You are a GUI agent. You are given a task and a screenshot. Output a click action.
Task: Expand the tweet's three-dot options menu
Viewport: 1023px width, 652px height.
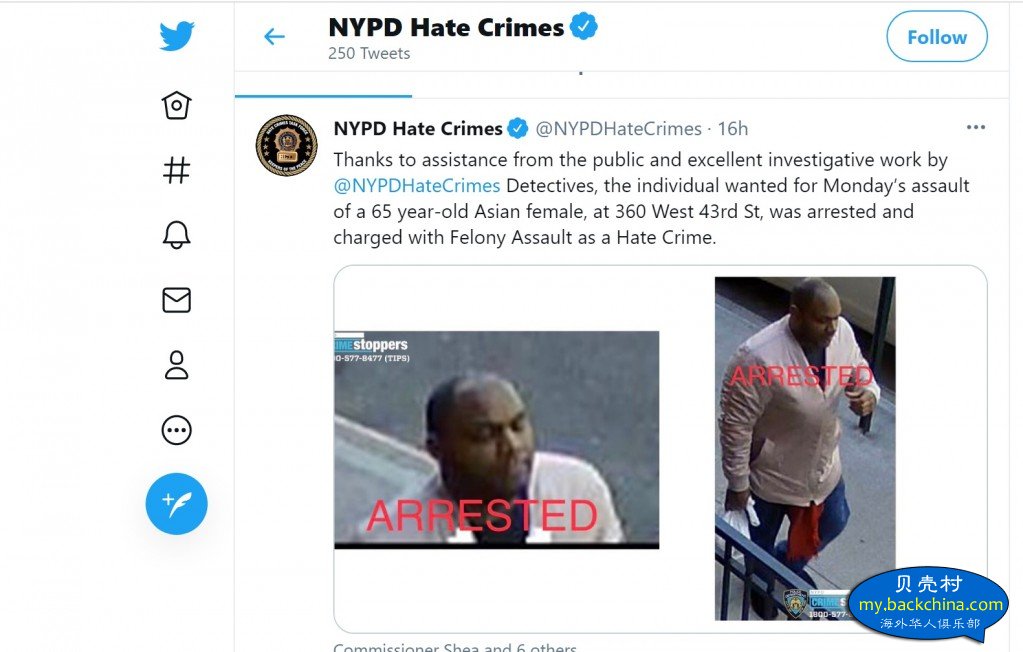click(x=976, y=127)
